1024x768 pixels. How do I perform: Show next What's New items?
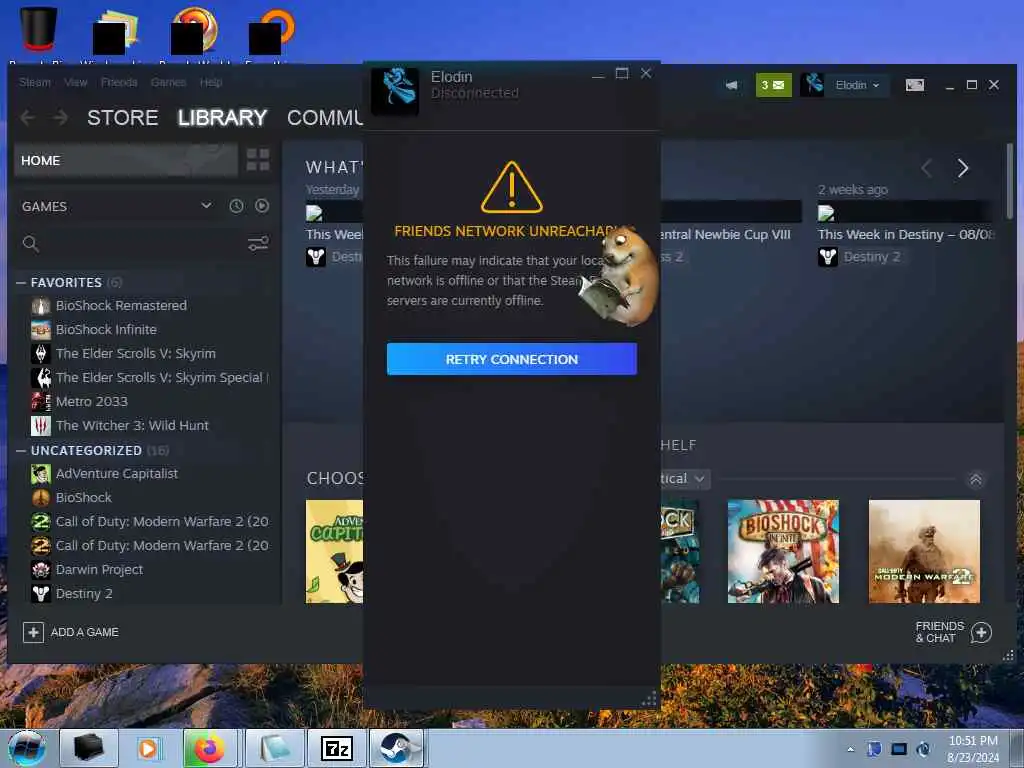coord(963,168)
